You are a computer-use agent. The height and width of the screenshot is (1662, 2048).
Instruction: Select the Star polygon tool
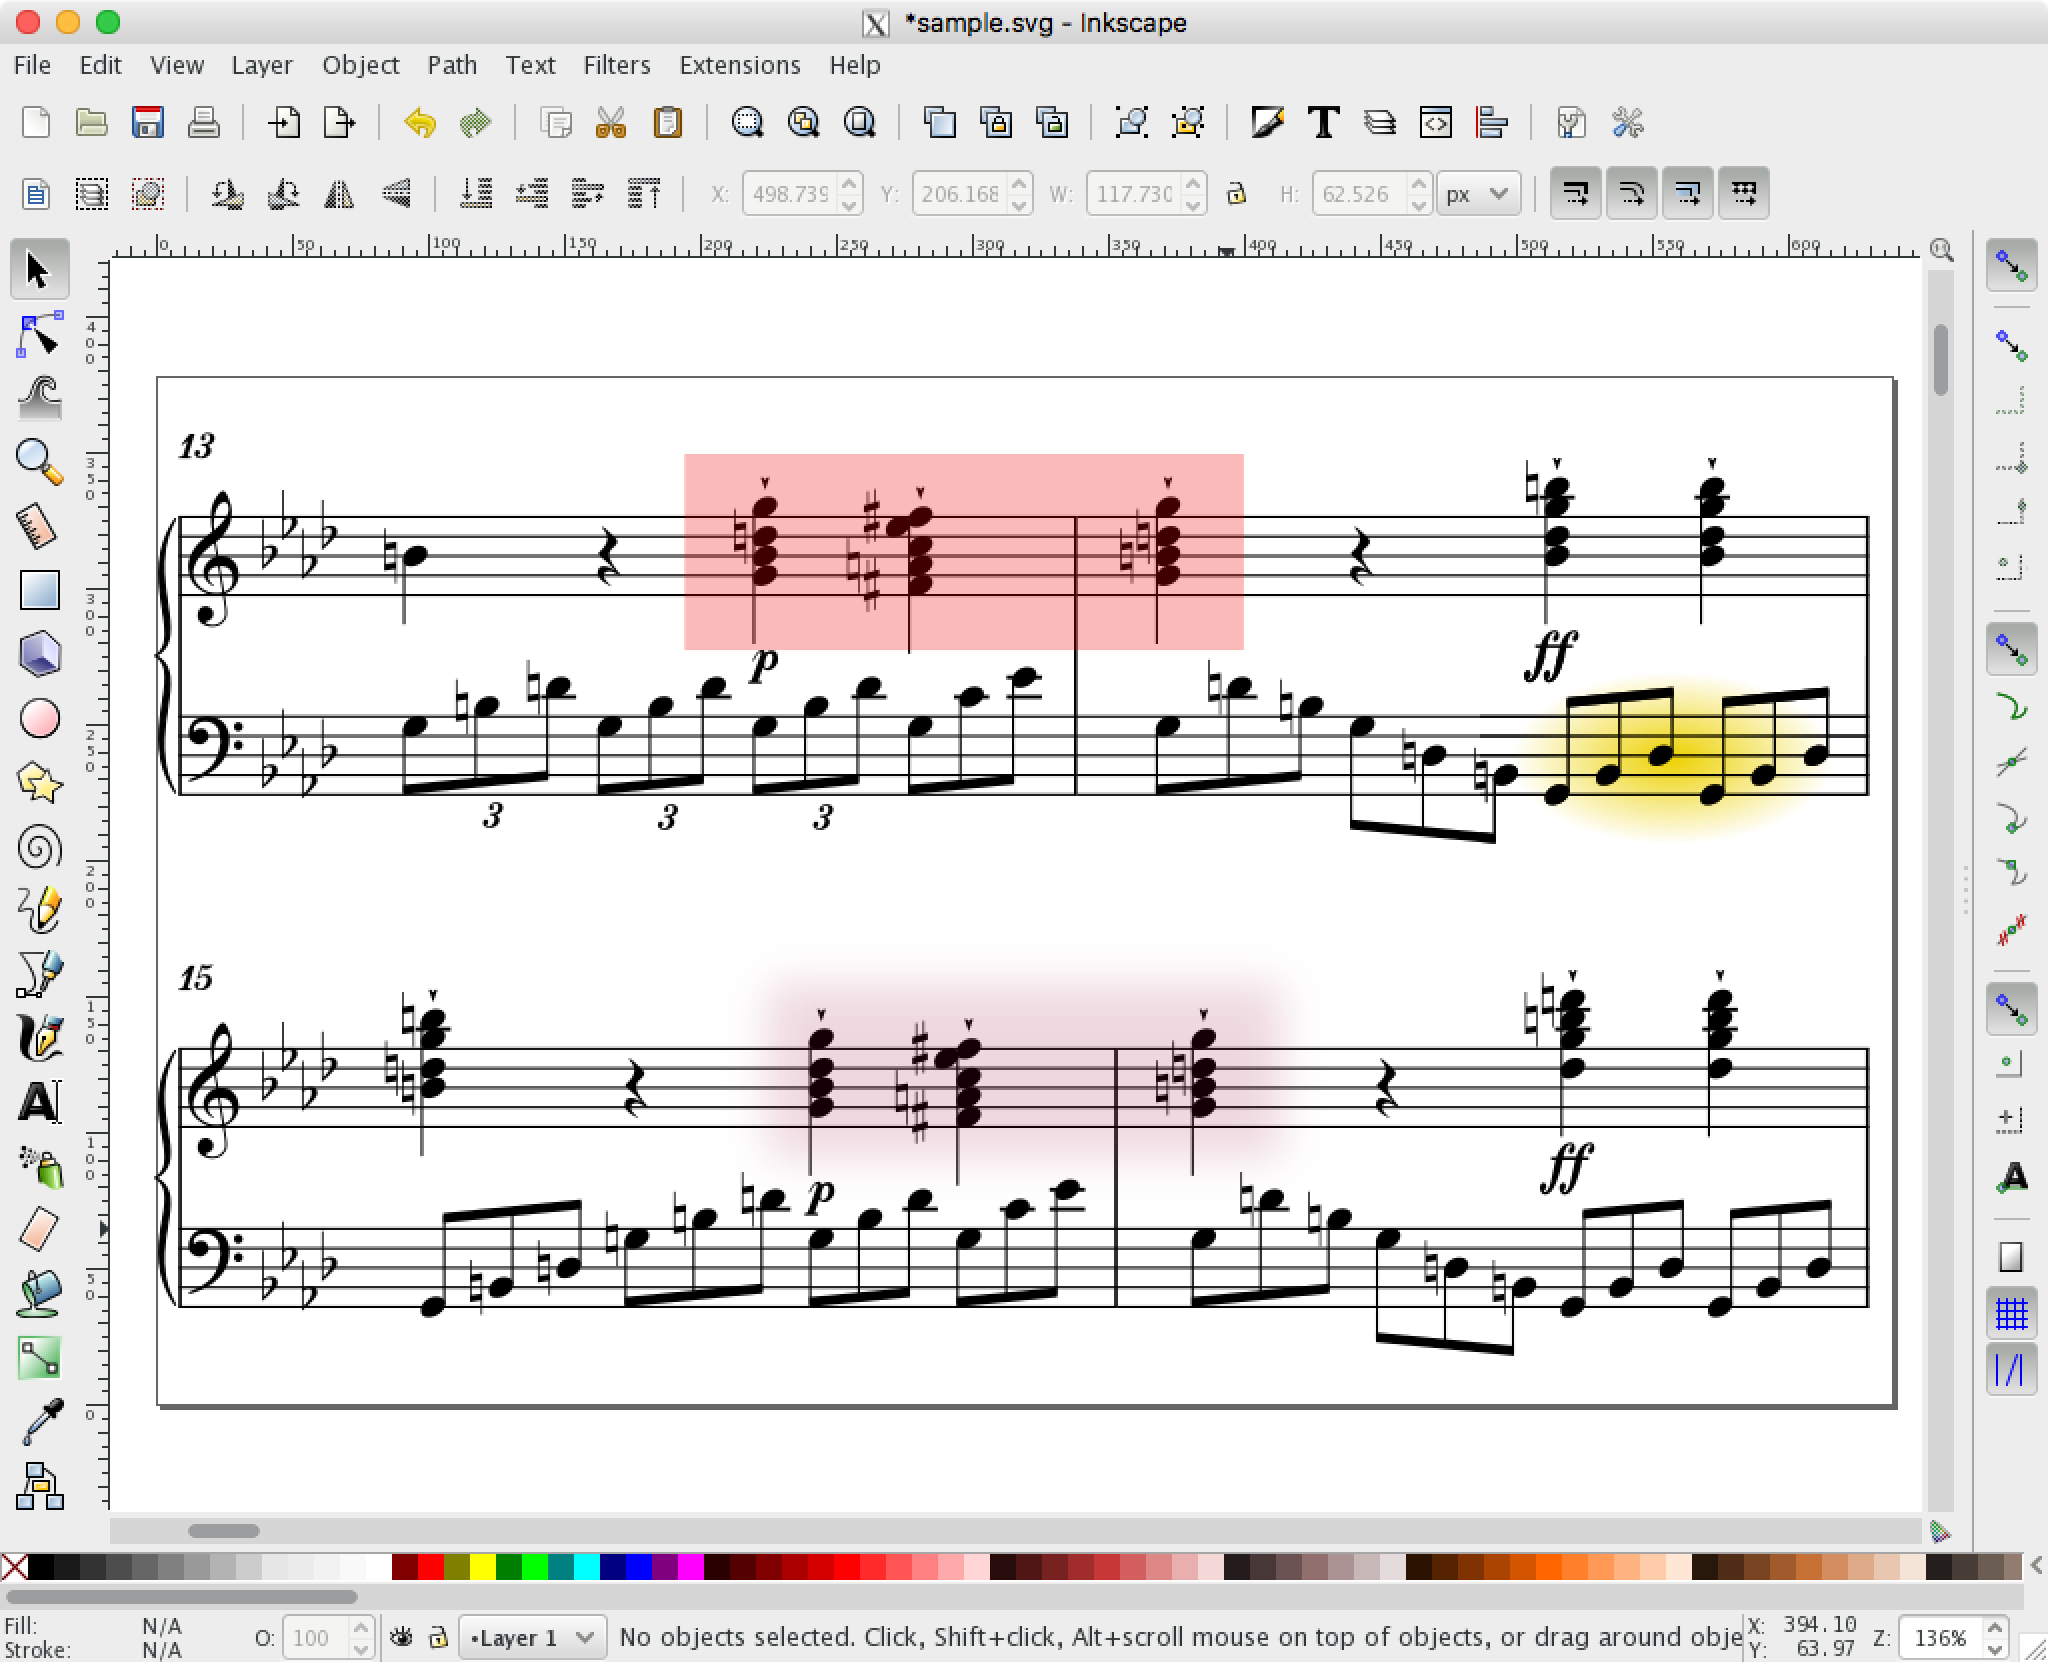[x=39, y=782]
